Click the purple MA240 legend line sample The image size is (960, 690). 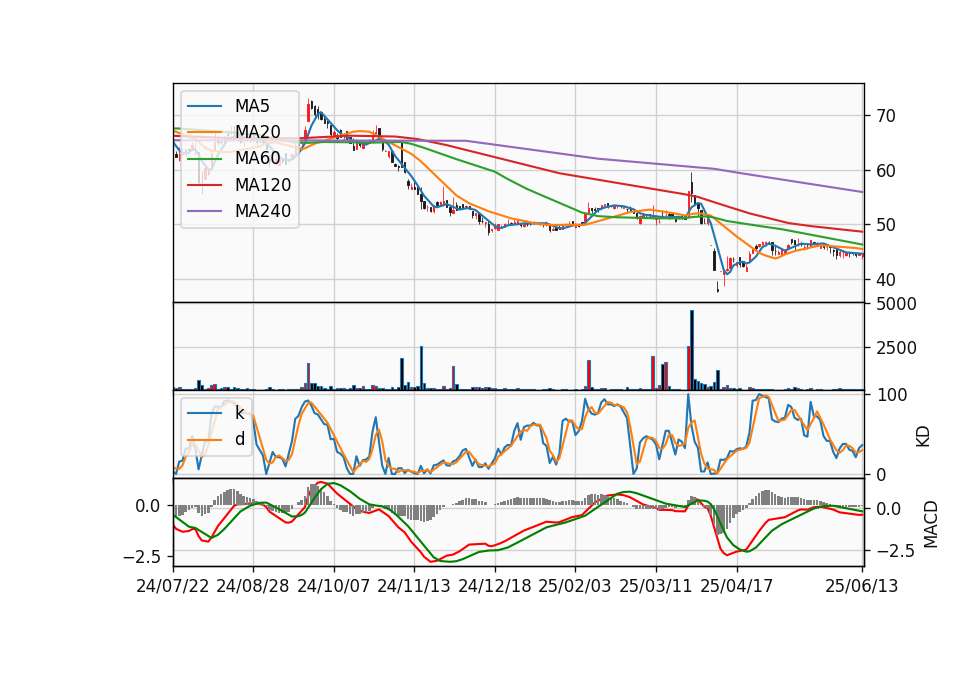pyautogui.click(x=204, y=211)
